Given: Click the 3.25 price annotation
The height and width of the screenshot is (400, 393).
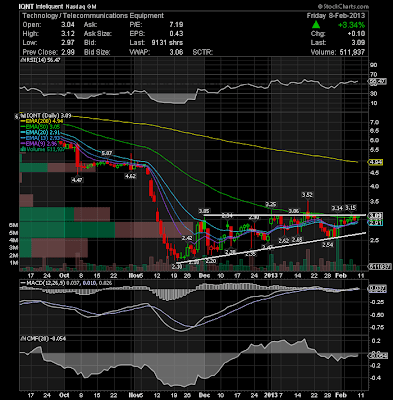Looking at the screenshot, I should pos(271,204).
